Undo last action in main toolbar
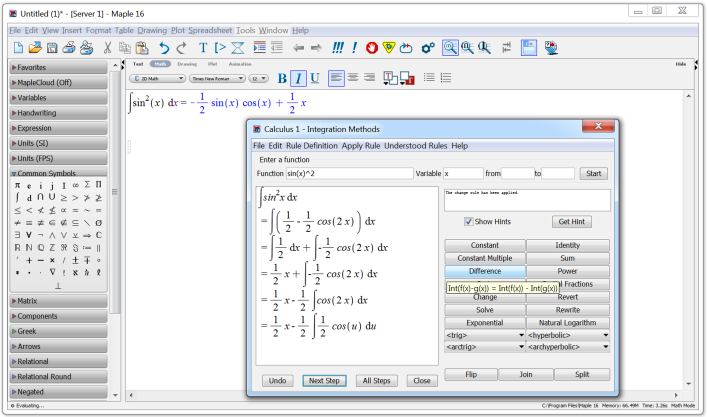 164,47
